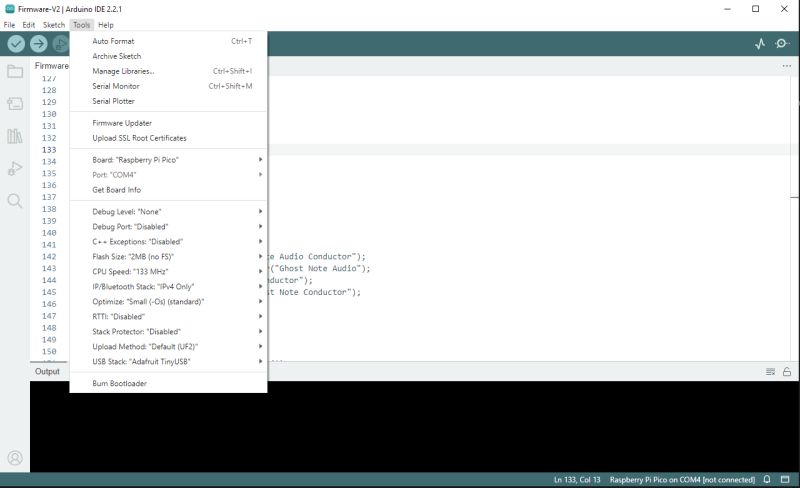The height and width of the screenshot is (488, 800).
Task: Click line number 150 in gutter
Action: coord(49,351)
